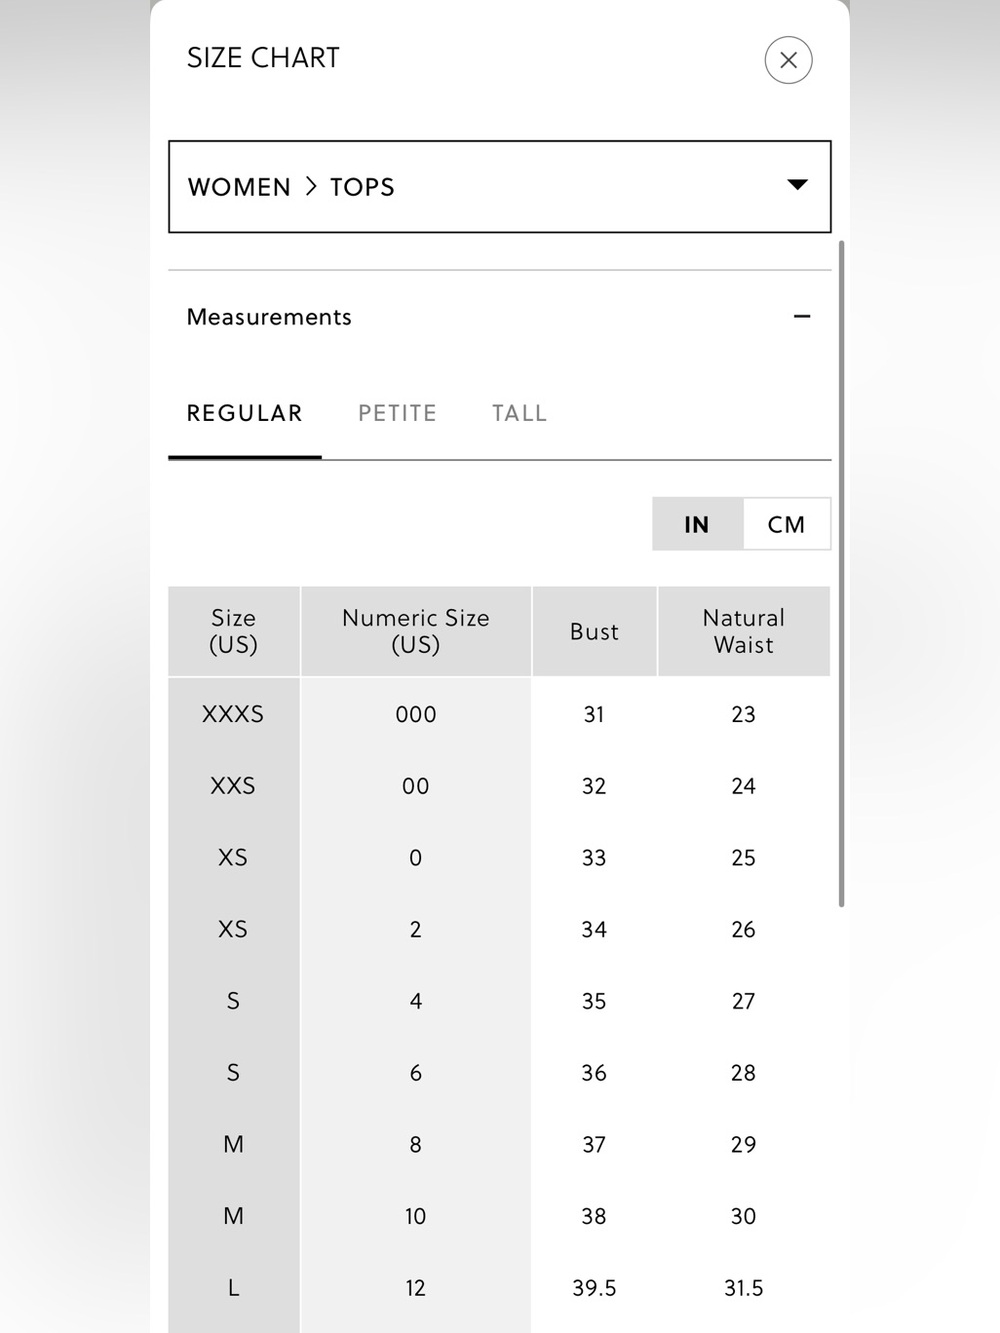Click numeric size 000 cell
The image size is (1000, 1333).
tap(416, 714)
